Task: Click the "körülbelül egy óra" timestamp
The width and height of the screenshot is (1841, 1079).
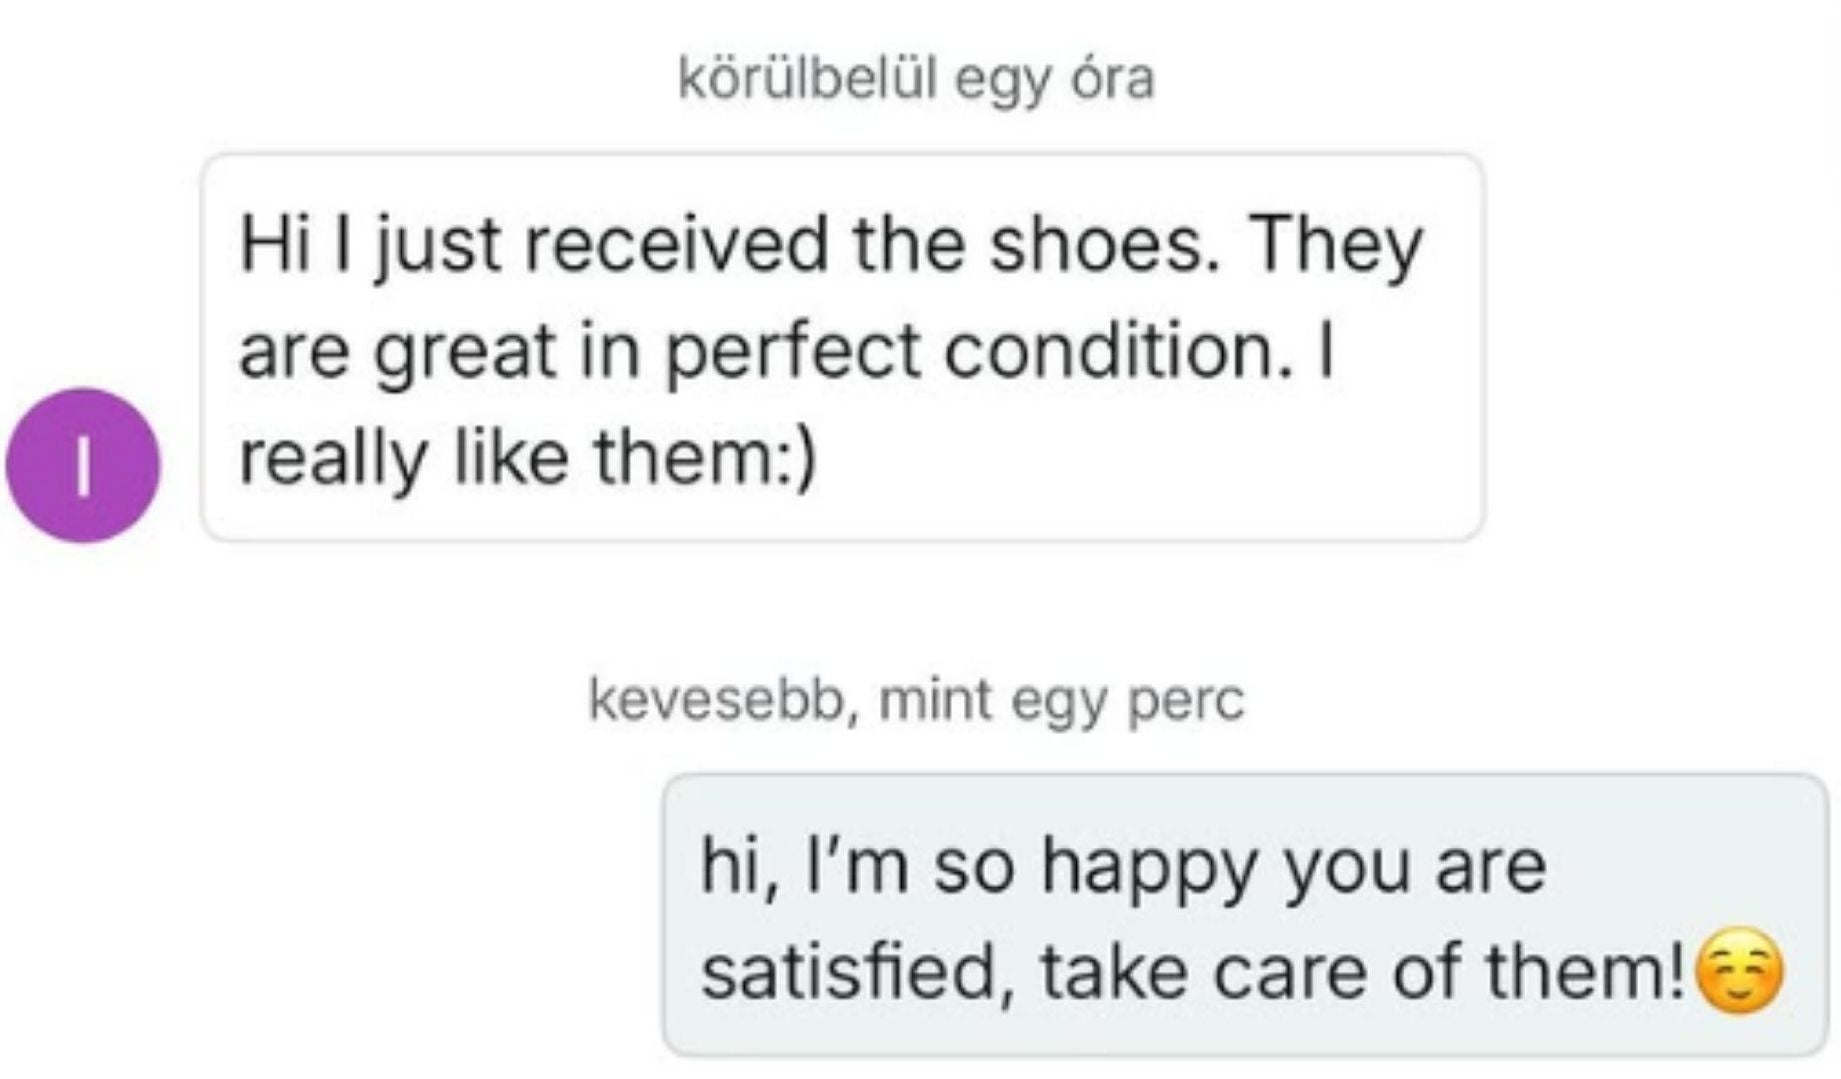Action: 916,78
